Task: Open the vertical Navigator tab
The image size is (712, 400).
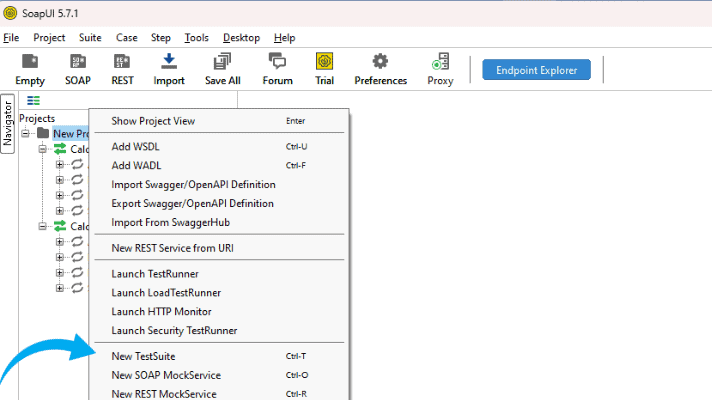Action: [7, 123]
